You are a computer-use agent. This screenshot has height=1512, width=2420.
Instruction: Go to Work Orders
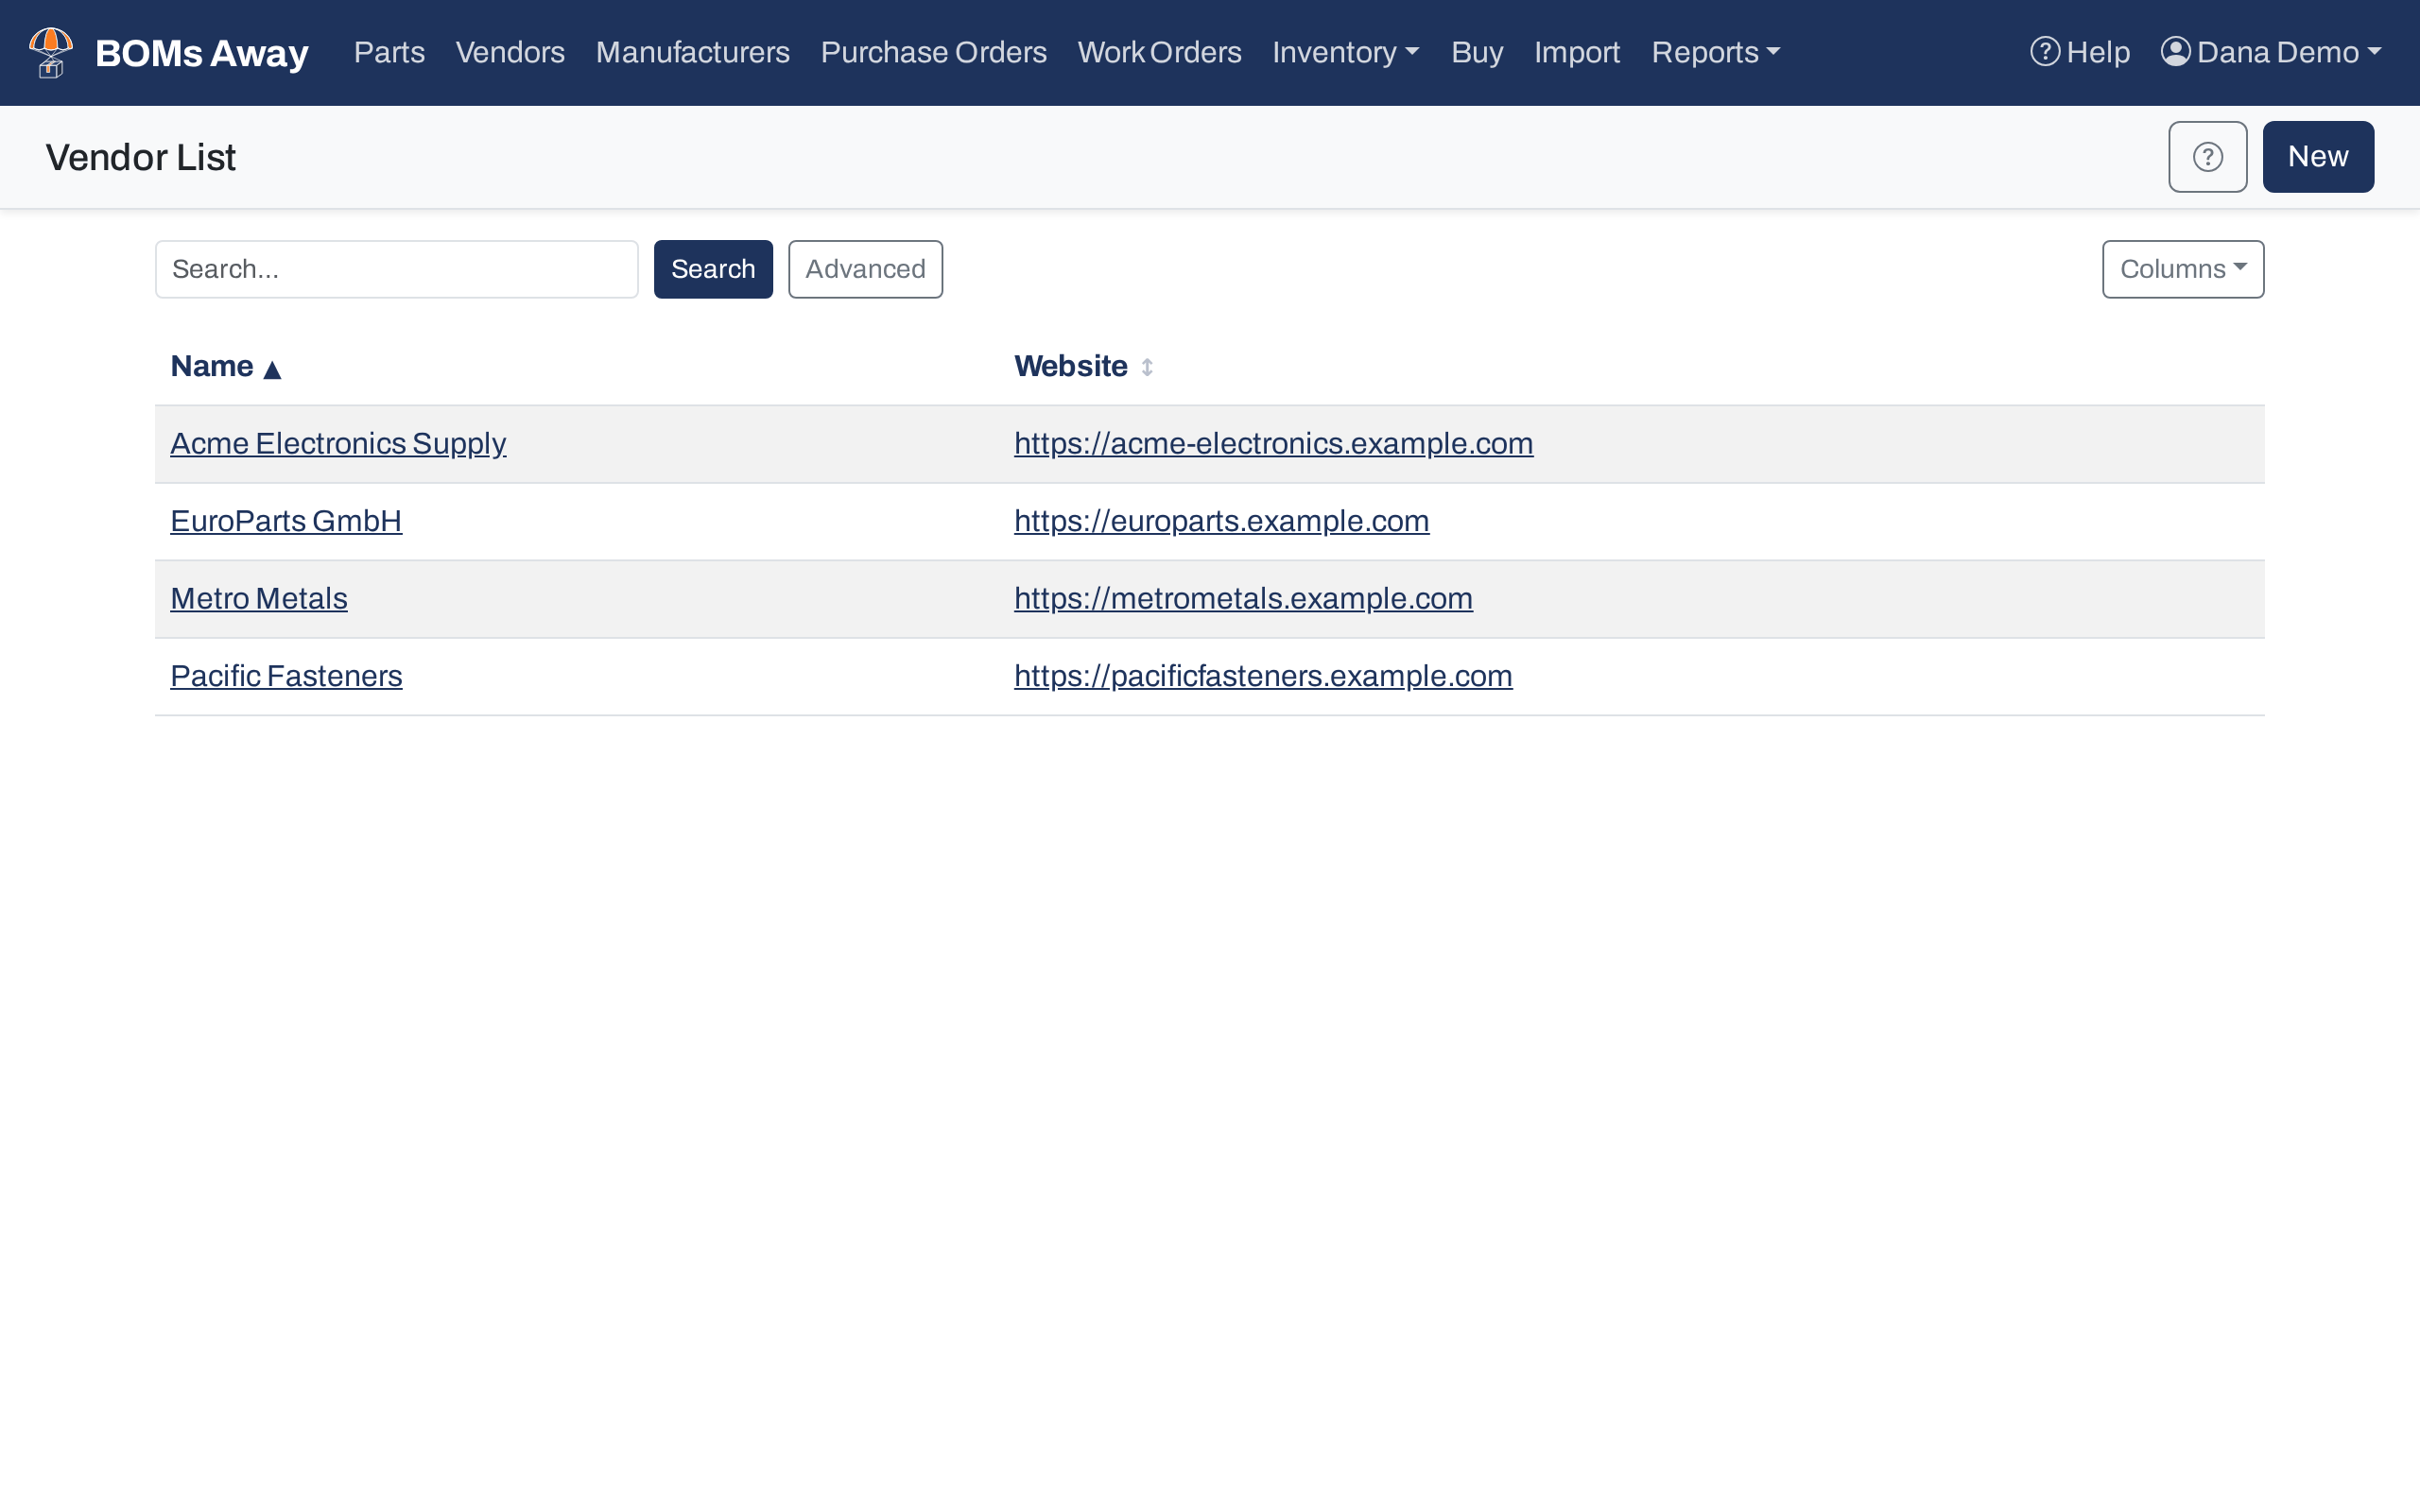(1159, 52)
